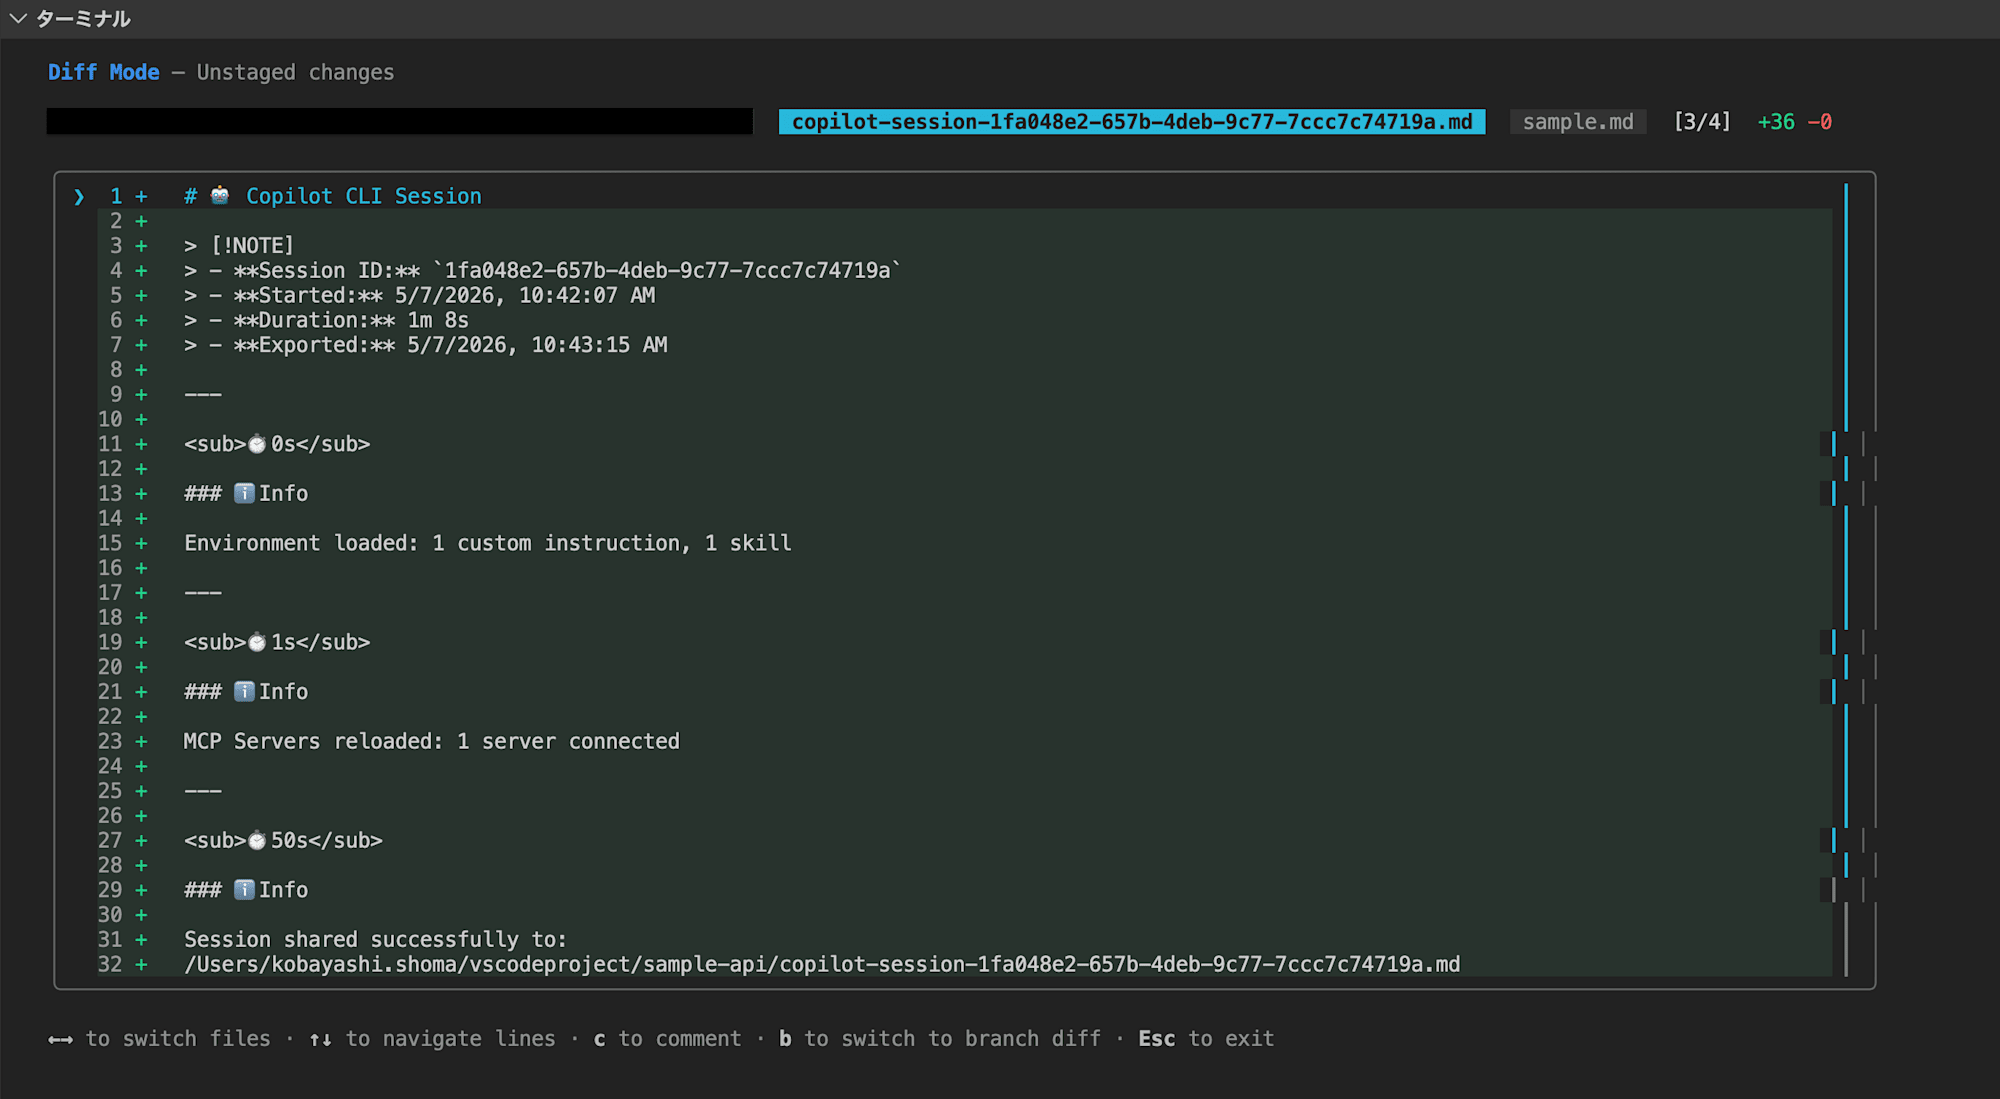Click the 'Esc to exit' hint
This screenshot has height=1099, width=2000.
point(1206,1039)
